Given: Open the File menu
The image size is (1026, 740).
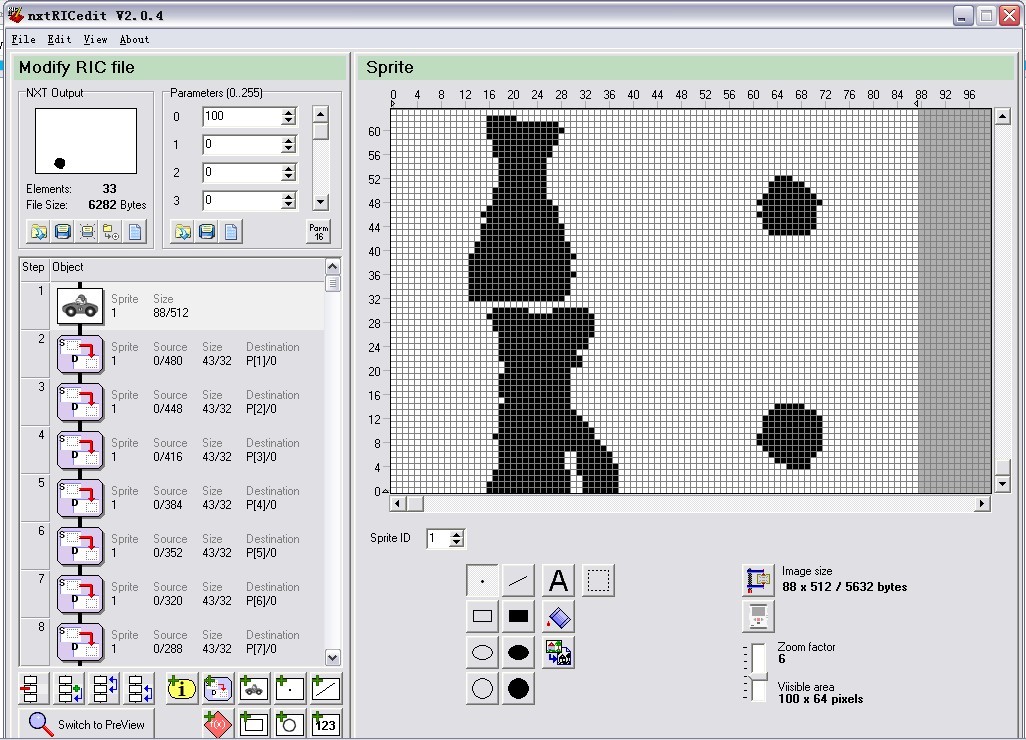Looking at the screenshot, I should click(24, 39).
